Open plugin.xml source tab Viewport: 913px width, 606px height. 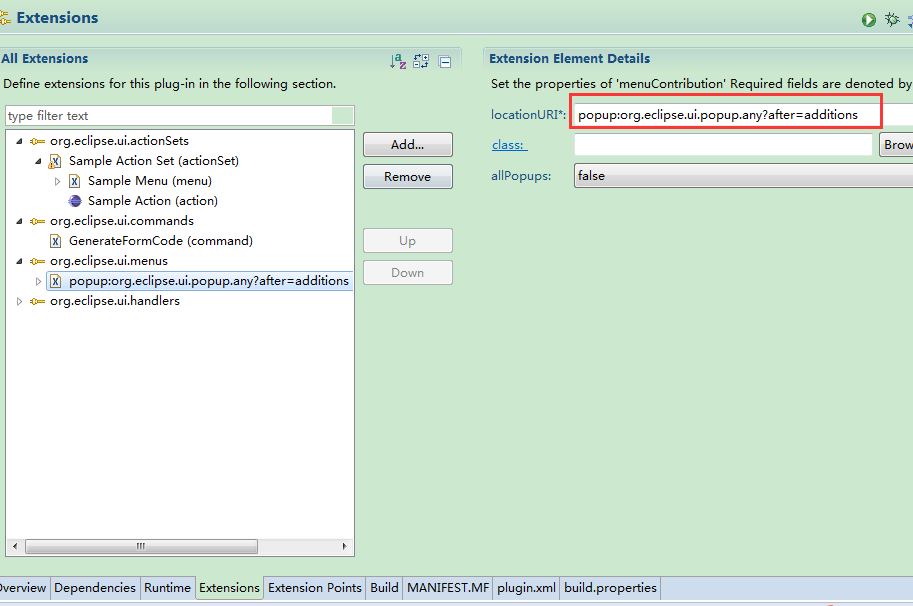[526, 588]
